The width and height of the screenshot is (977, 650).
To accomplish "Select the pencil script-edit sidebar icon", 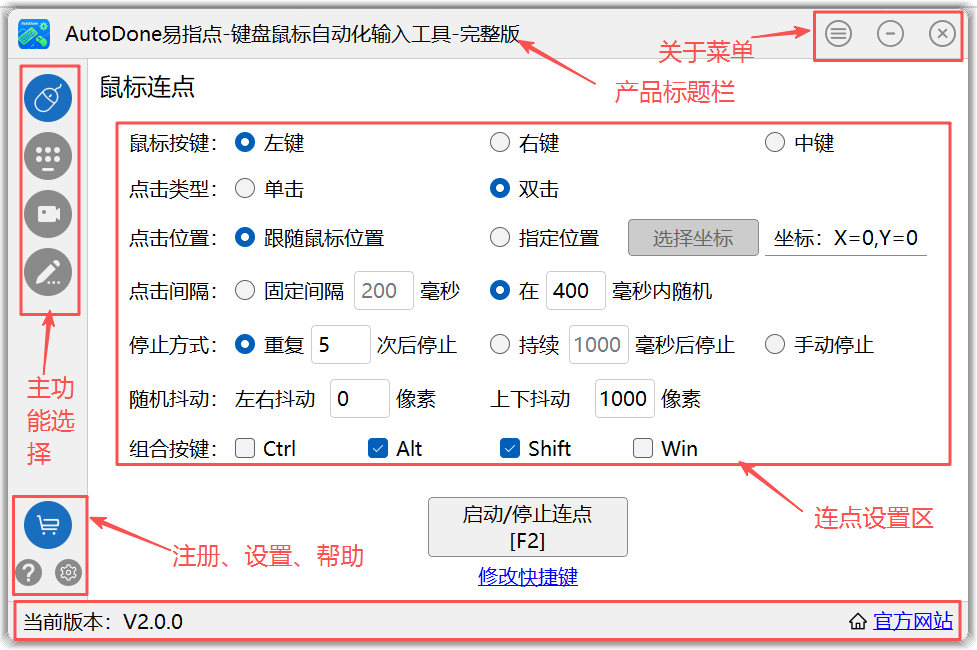I will click(x=48, y=272).
